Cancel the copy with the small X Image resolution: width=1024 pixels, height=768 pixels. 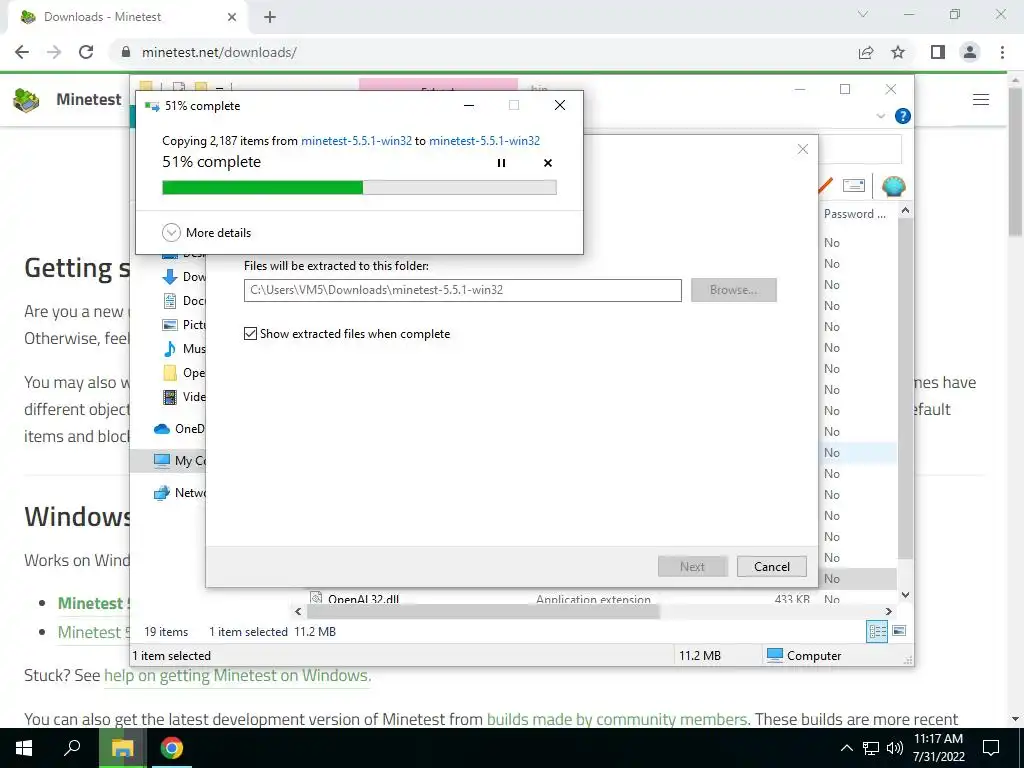(x=548, y=163)
